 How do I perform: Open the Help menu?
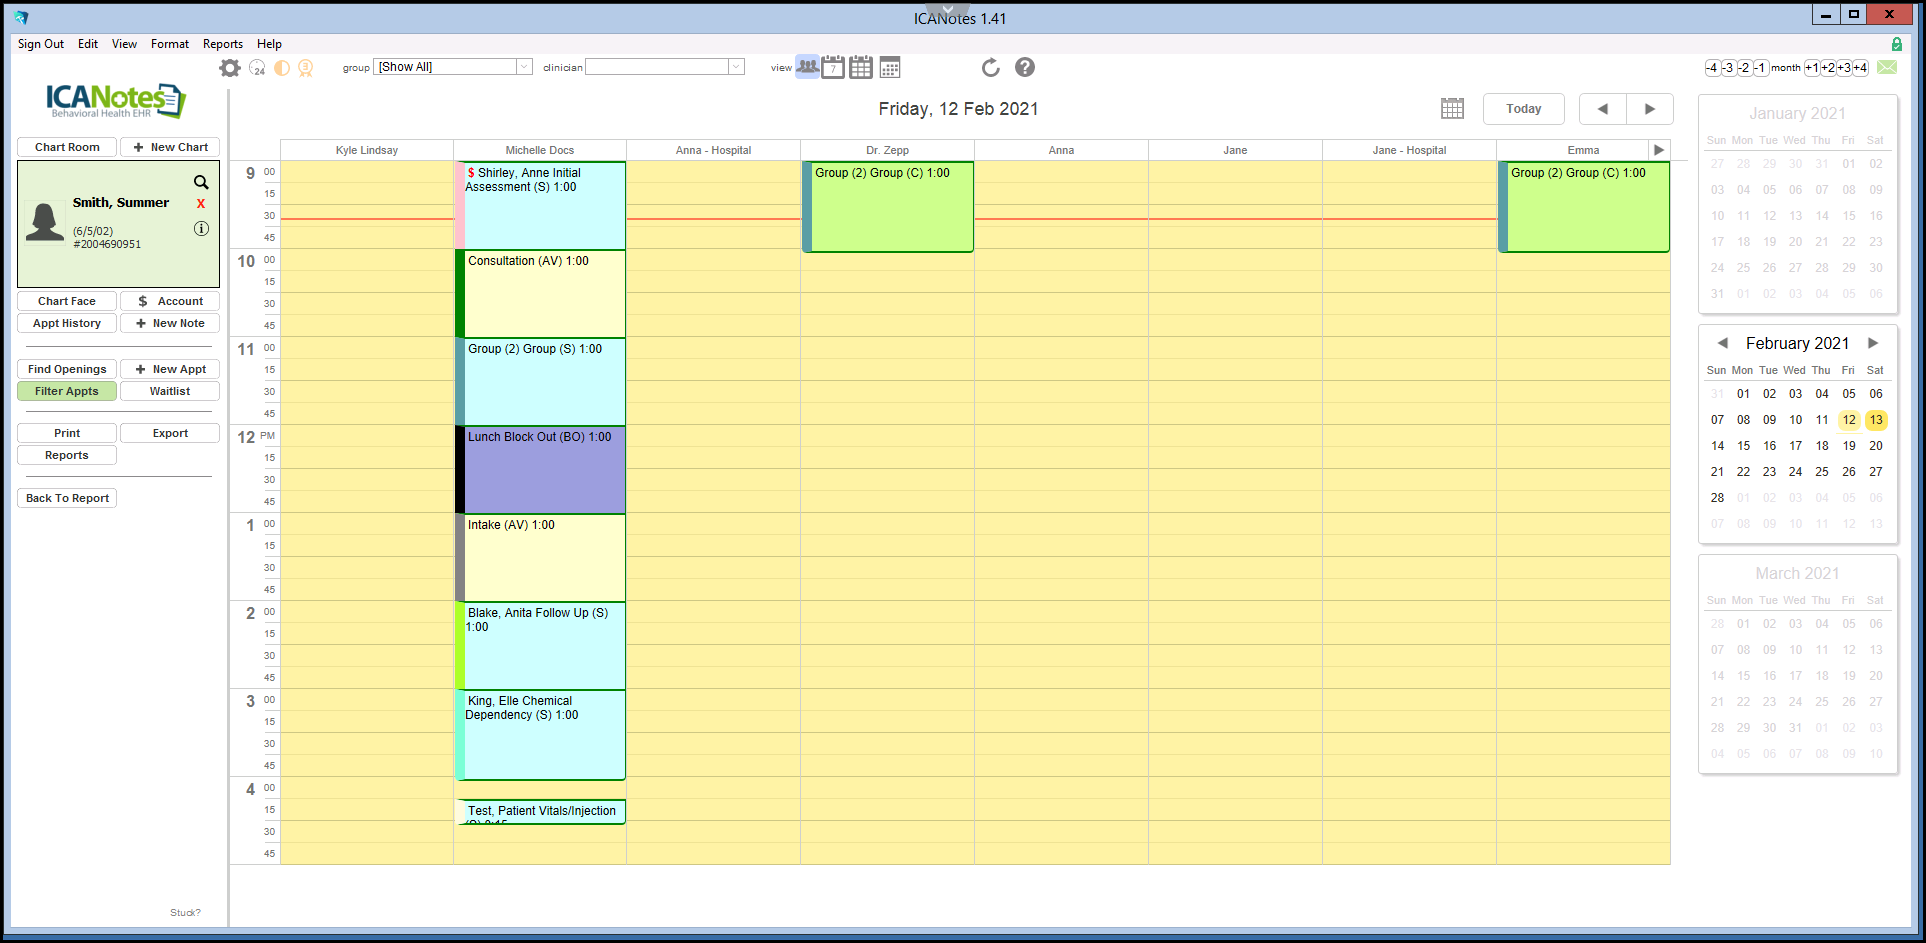pyautogui.click(x=269, y=44)
